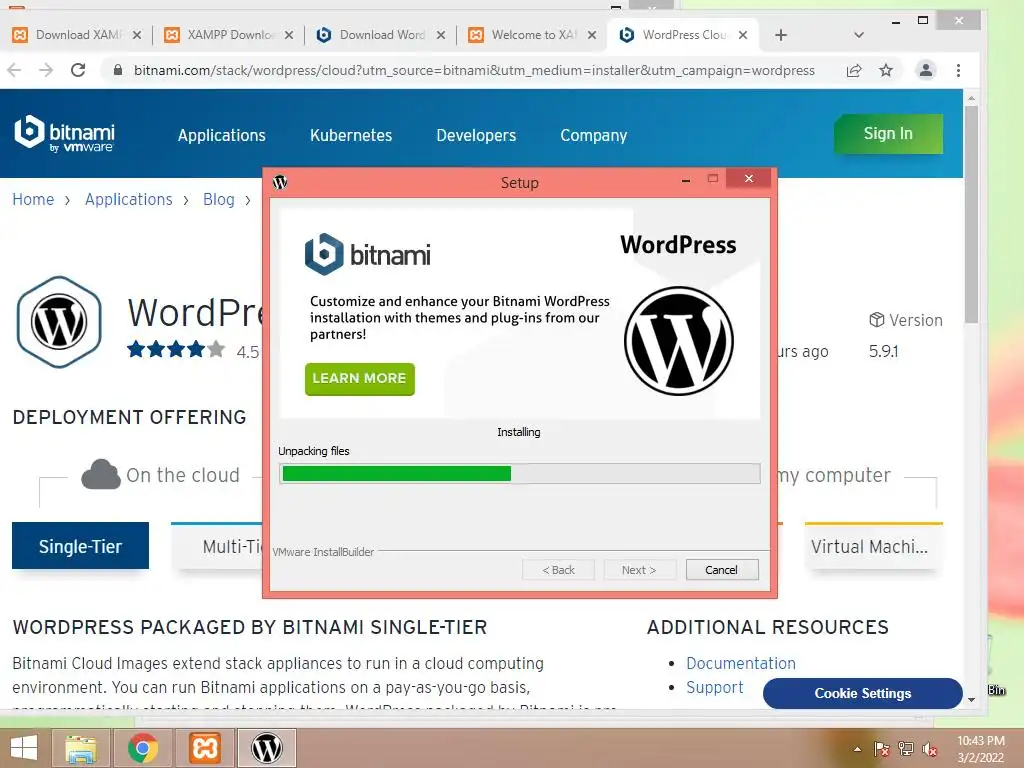This screenshot has width=1024, height=768.
Task: Reload the Bitnami page
Action: tap(78, 70)
